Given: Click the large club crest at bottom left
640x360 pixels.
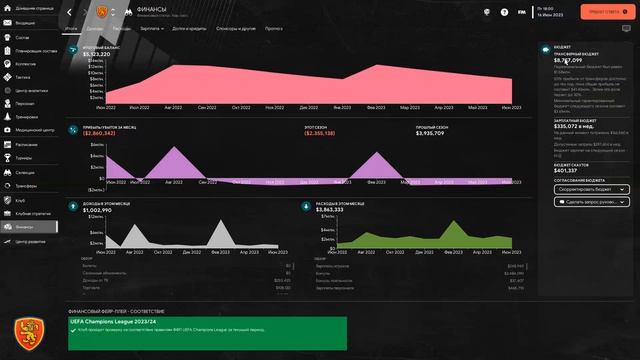Looking at the screenshot, I should coord(29,334).
